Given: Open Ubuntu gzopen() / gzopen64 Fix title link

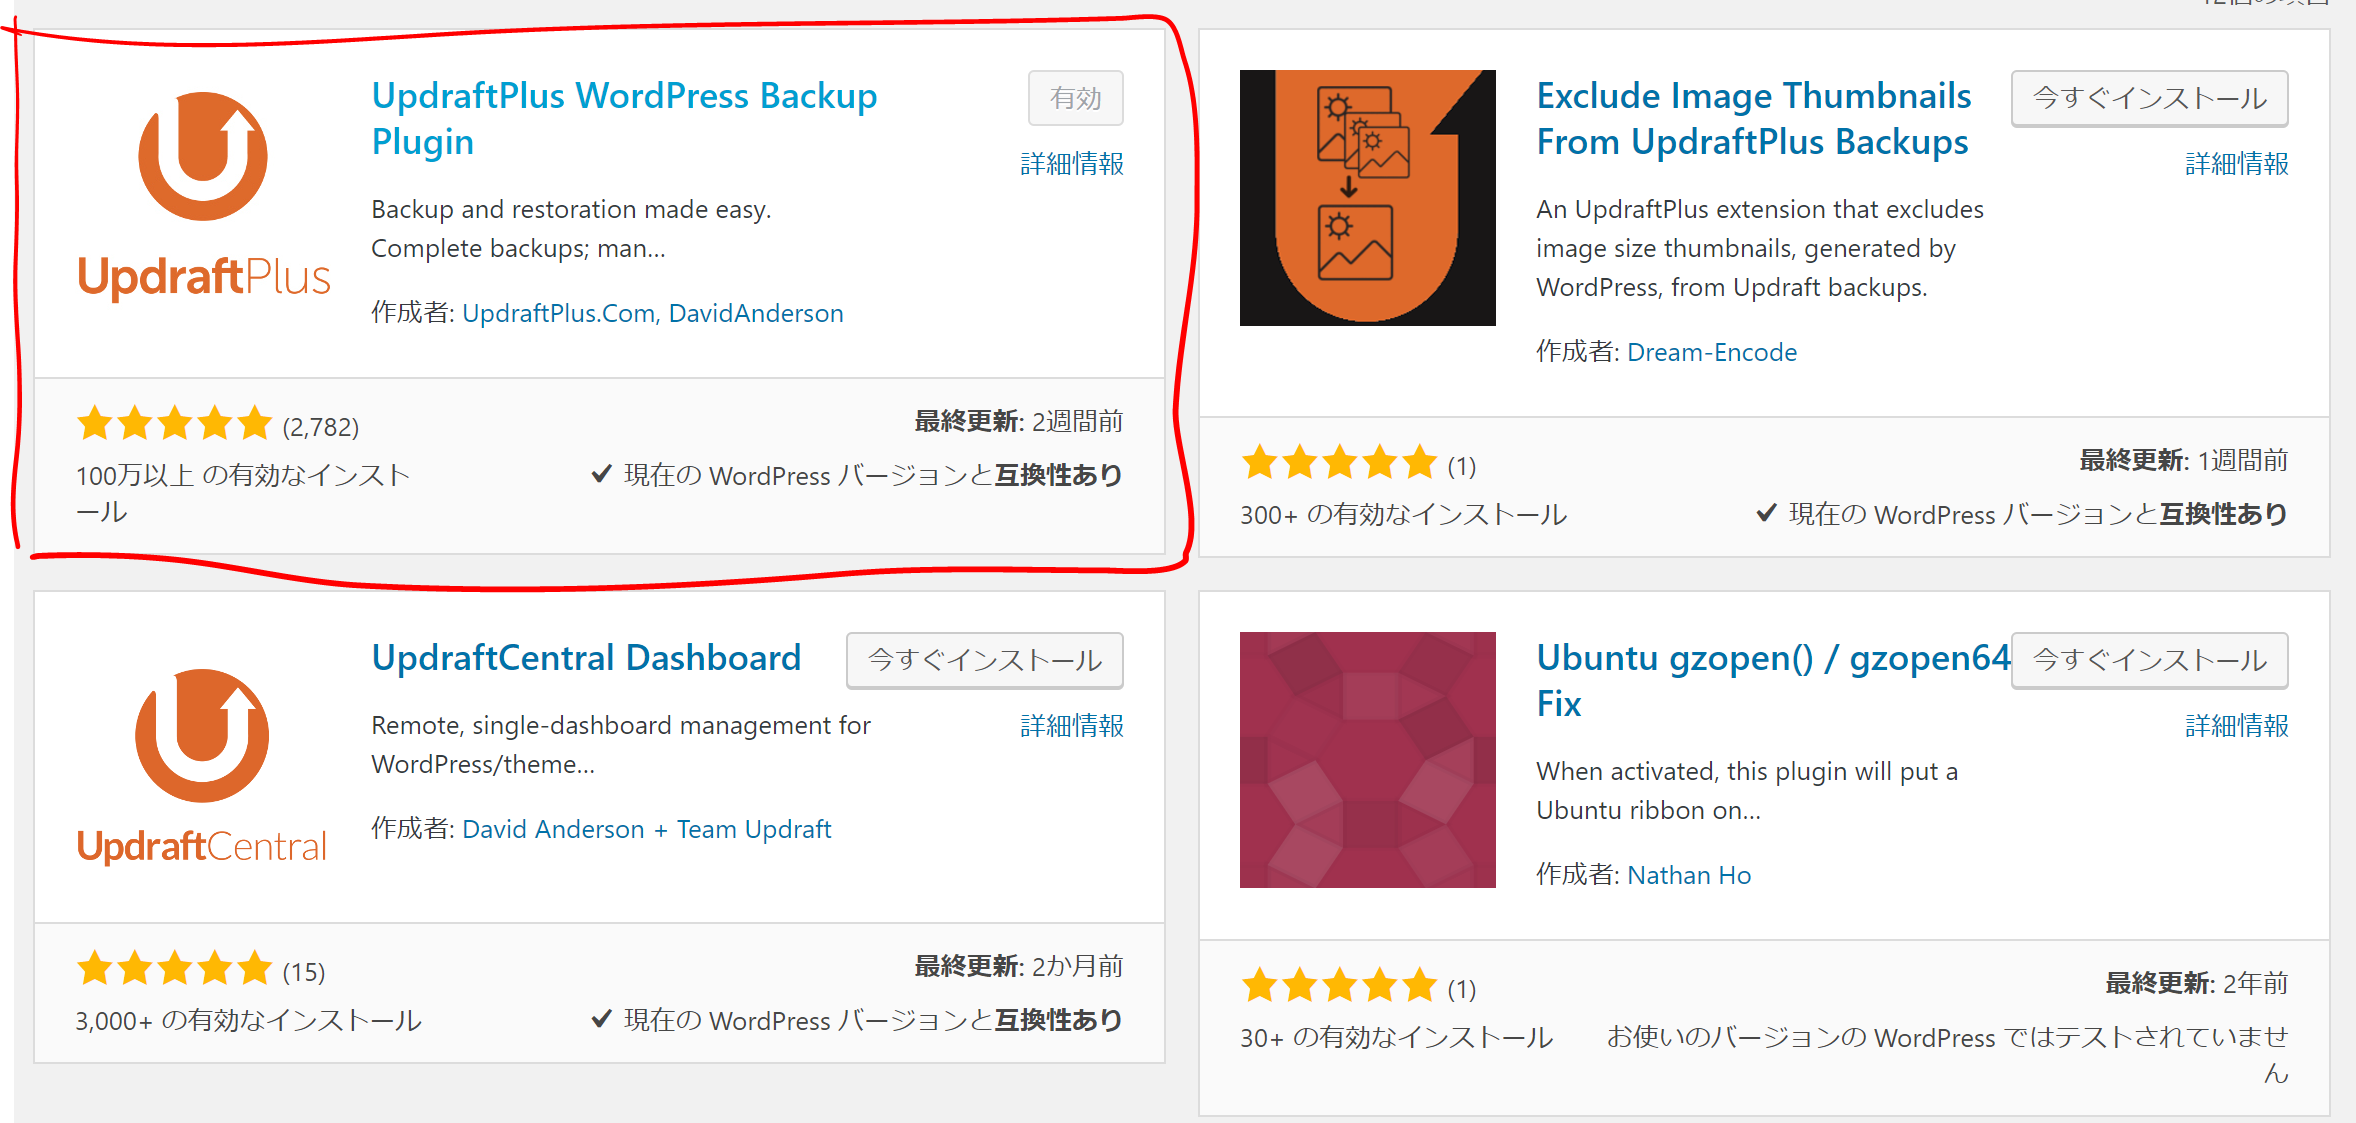Looking at the screenshot, I should pyautogui.click(x=1773, y=680).
